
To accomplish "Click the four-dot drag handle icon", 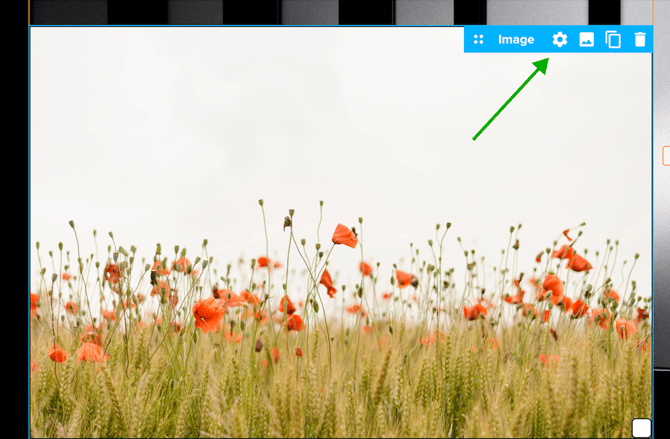I will point(479,40).
